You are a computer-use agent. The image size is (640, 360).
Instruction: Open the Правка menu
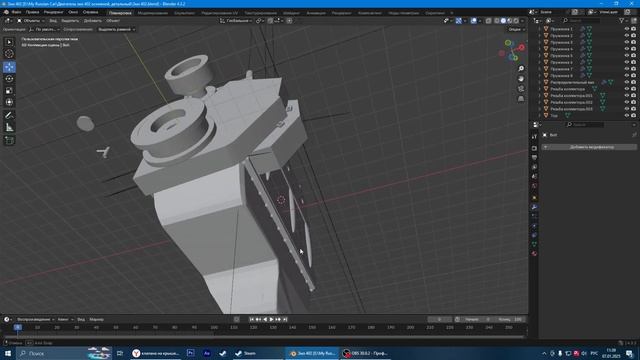coord(32,12)
